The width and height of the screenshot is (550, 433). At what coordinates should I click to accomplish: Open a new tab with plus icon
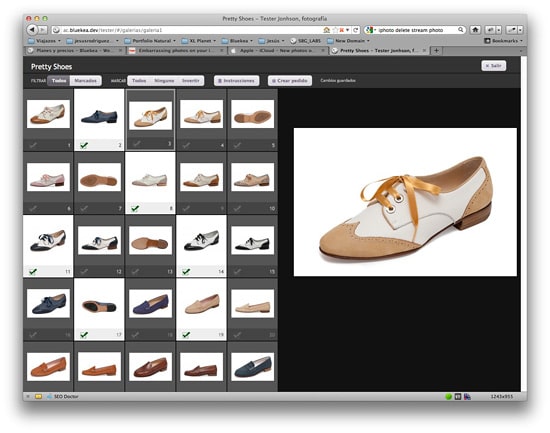pos(436,51)
